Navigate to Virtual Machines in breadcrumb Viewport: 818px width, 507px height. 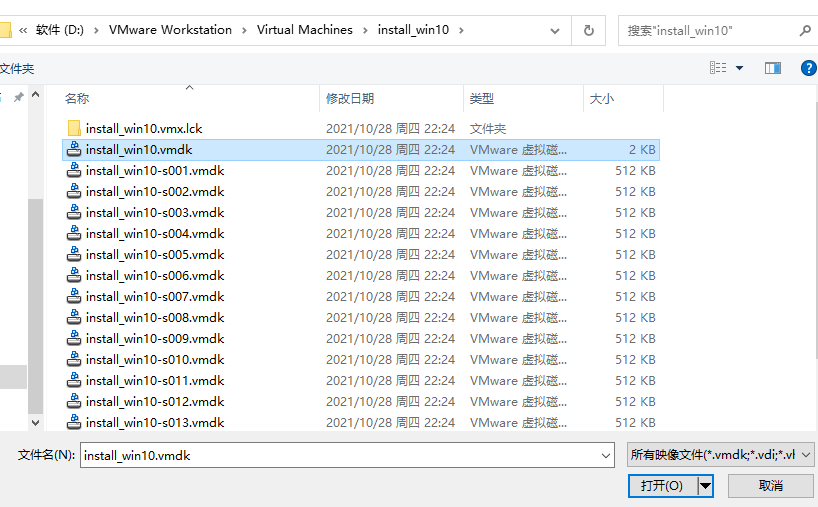(304, 30)
